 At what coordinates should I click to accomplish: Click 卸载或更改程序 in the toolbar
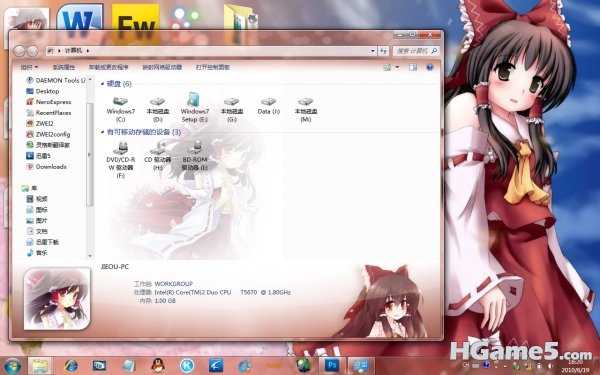click(x=109, y=67)
